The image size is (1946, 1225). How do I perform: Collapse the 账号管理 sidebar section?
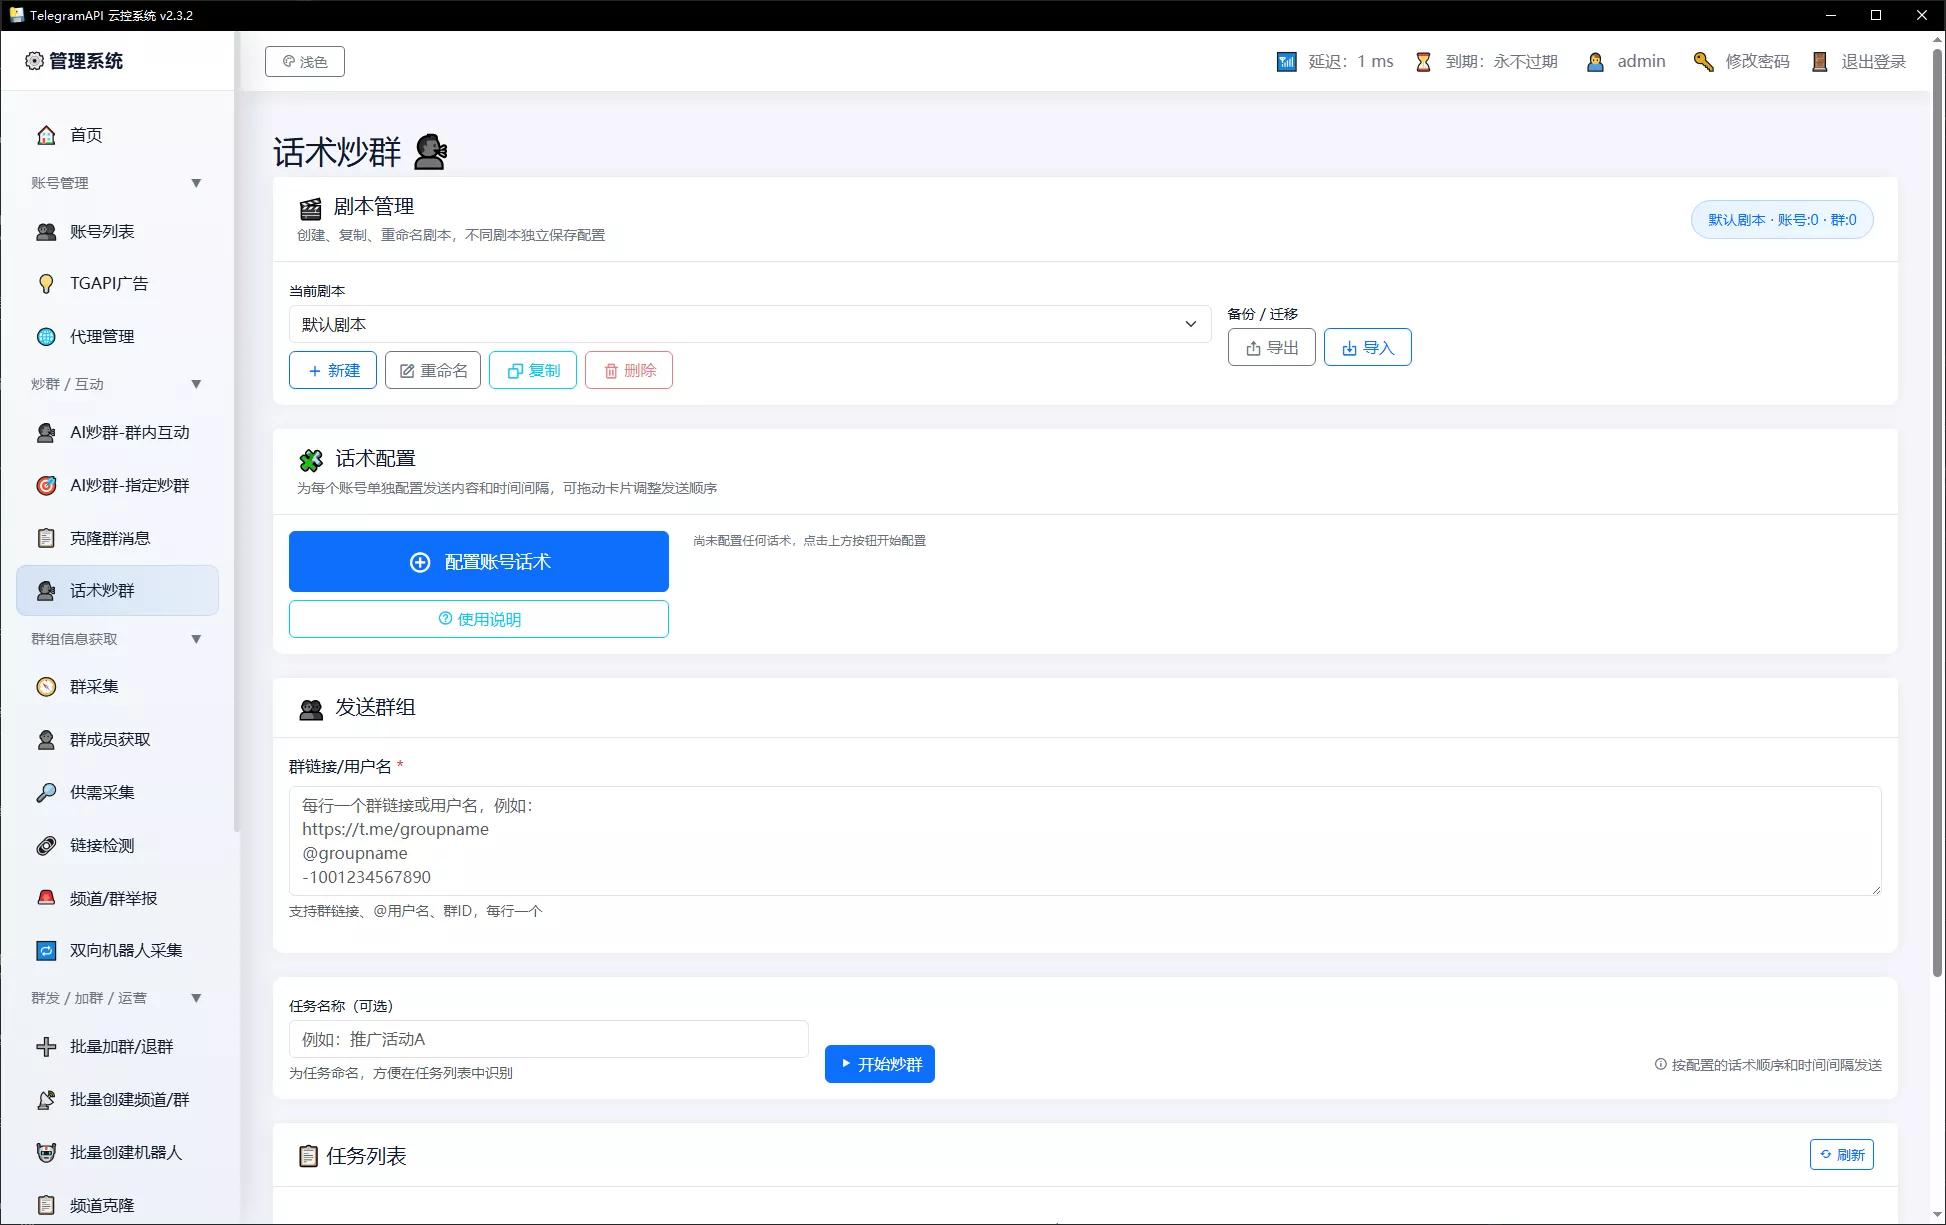pos(196,183)
